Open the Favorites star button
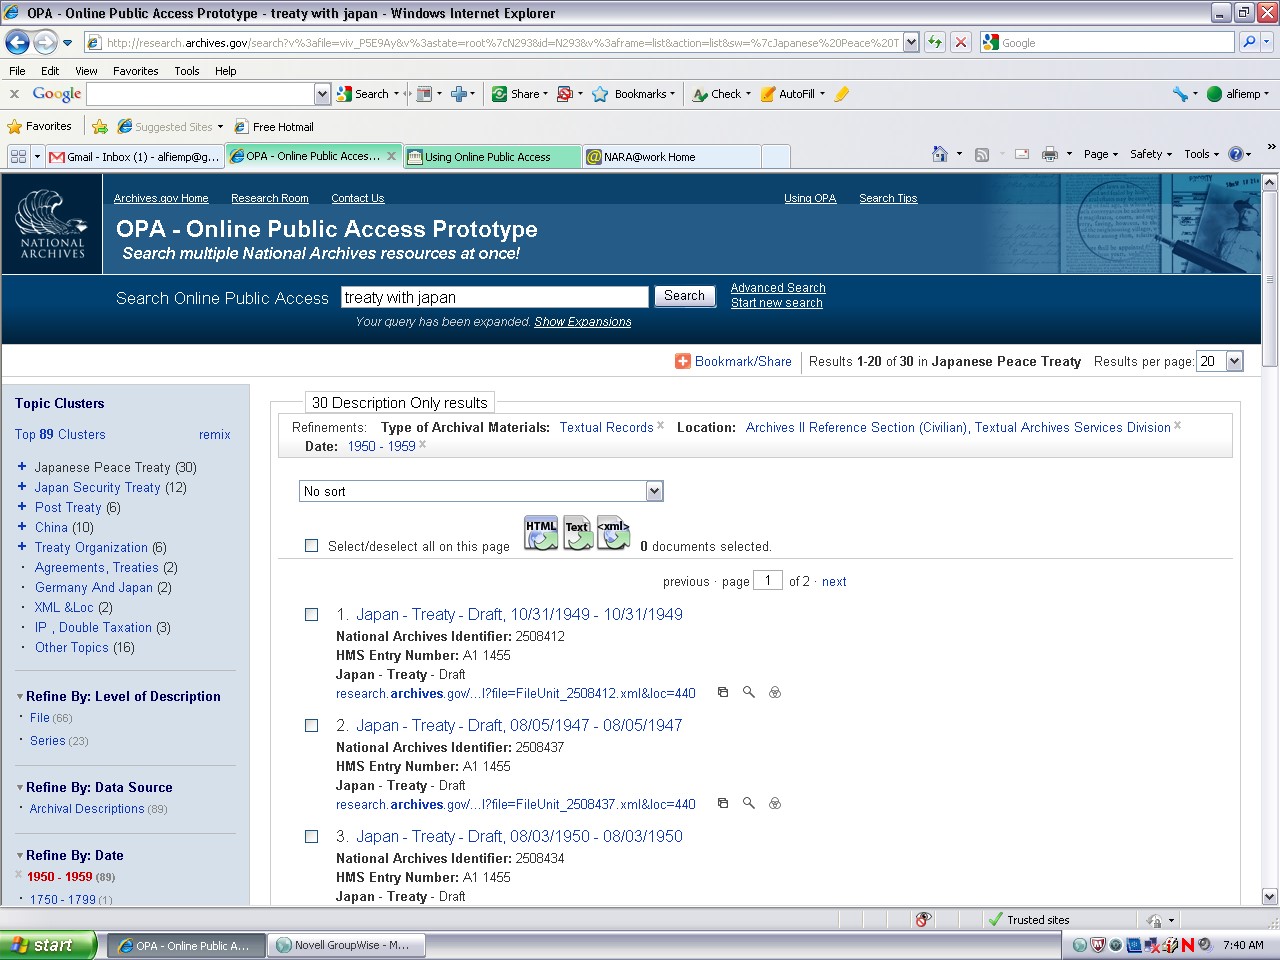The image size is (1280, 960). click(x=39, y=126)
